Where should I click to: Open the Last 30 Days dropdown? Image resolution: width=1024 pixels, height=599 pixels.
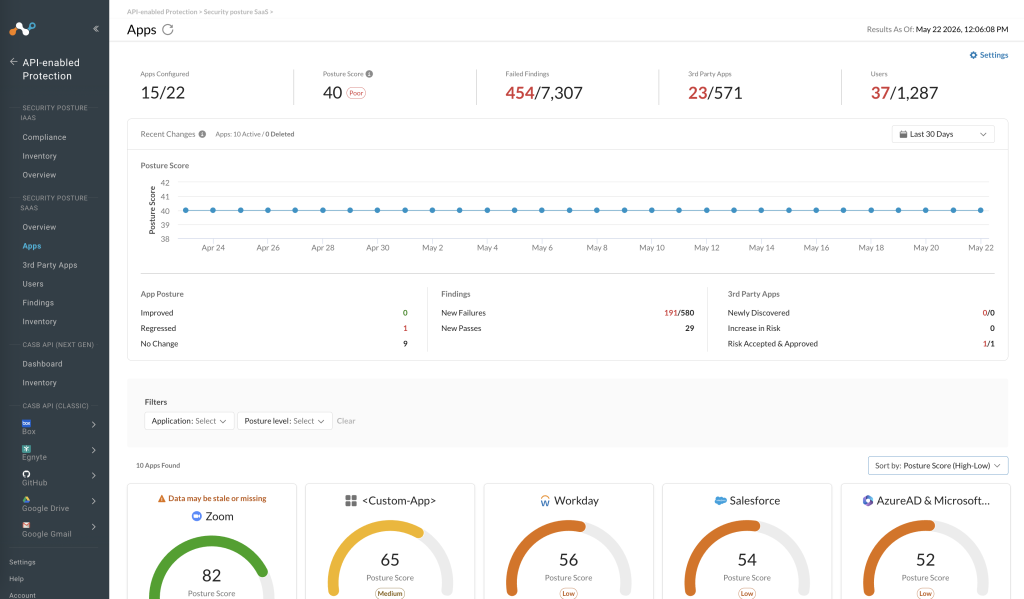coord(943,134)
